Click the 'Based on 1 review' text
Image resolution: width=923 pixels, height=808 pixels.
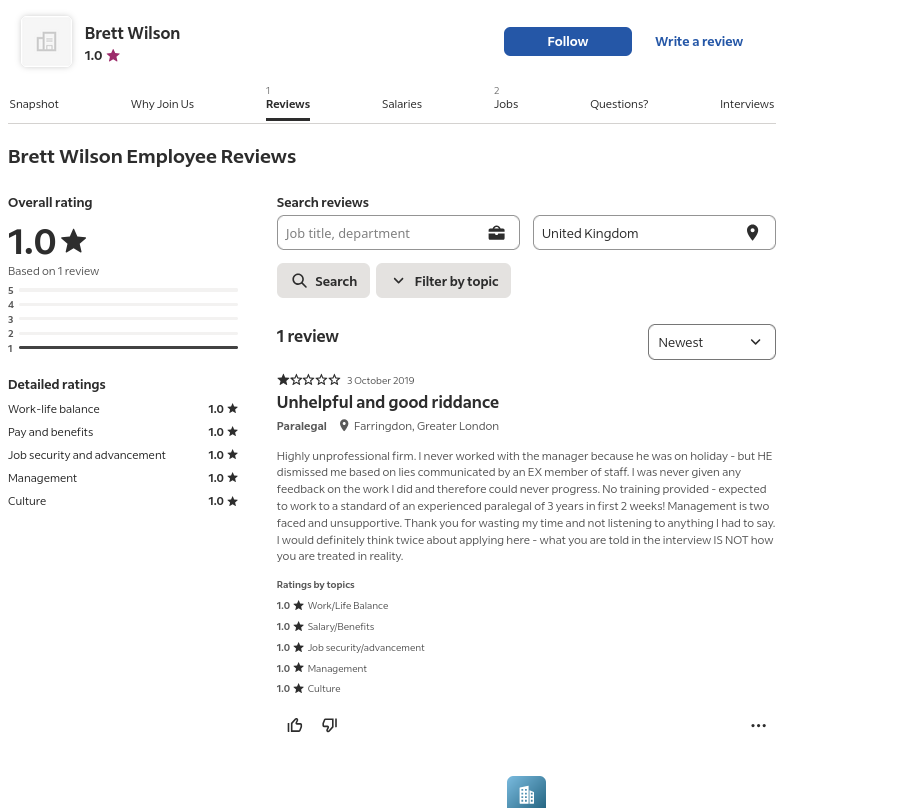tap(54, 271)
